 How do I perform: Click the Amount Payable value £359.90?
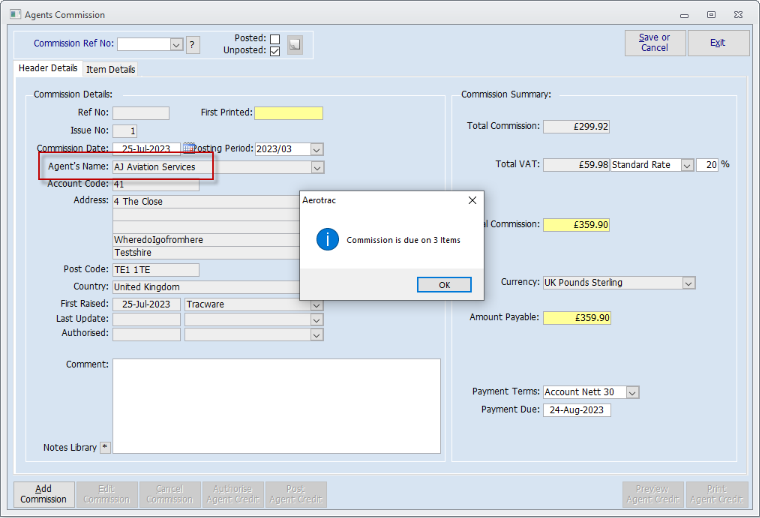(577, 318)
